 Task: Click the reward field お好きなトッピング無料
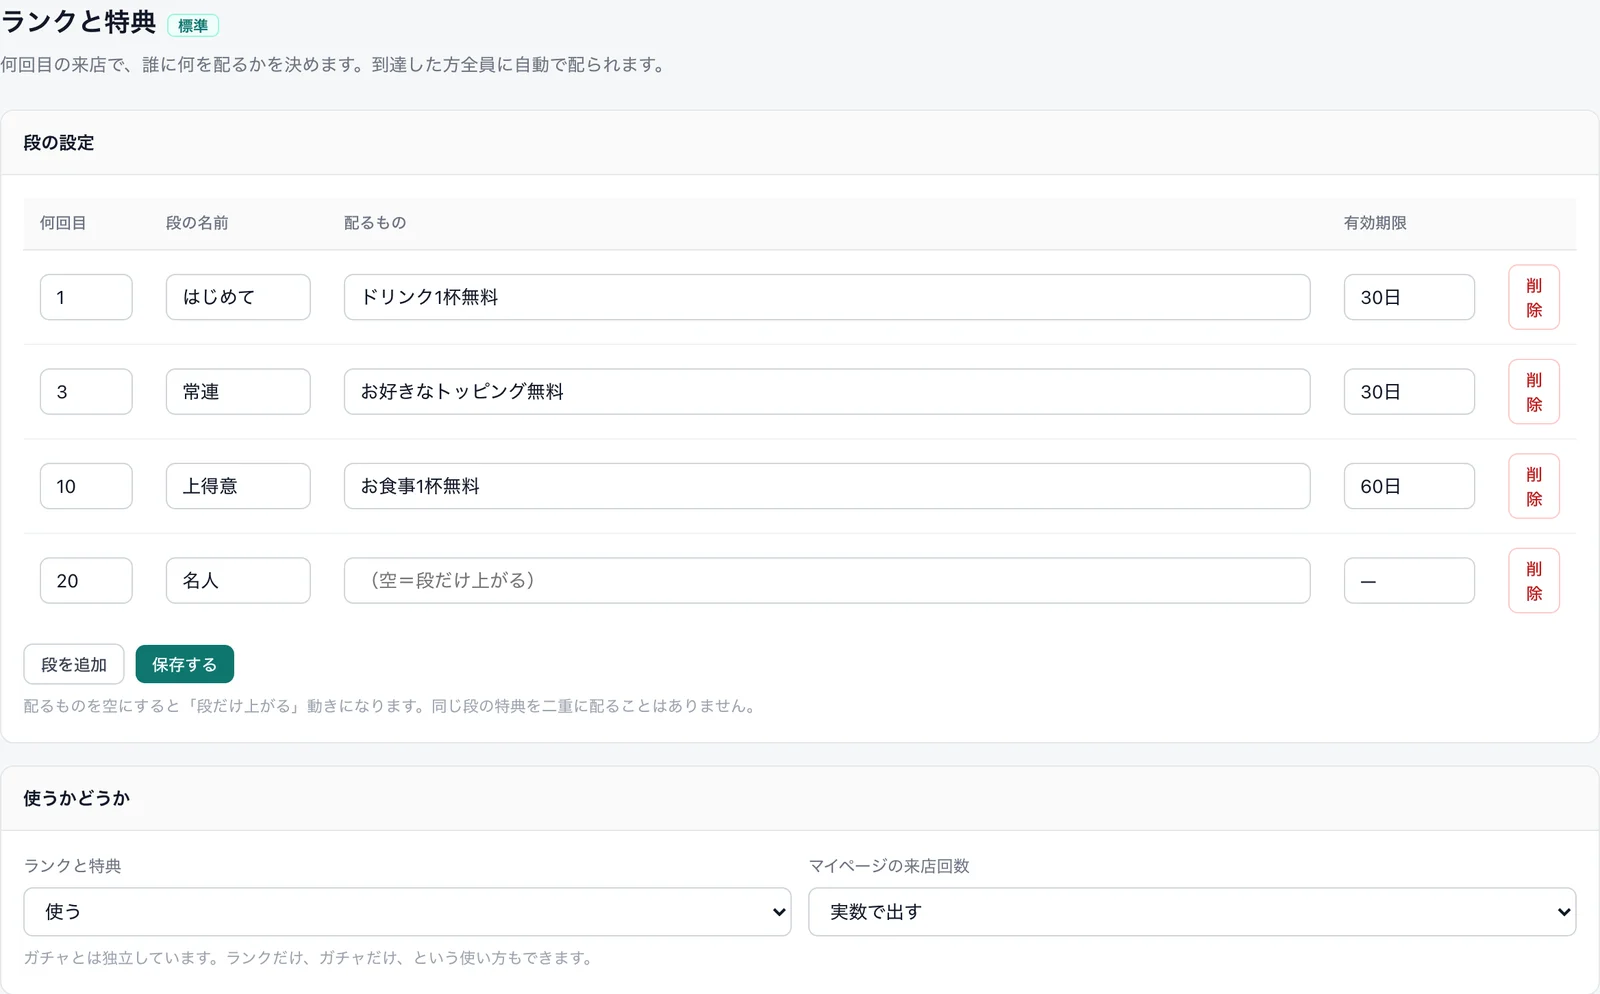(x=827, y=392)
